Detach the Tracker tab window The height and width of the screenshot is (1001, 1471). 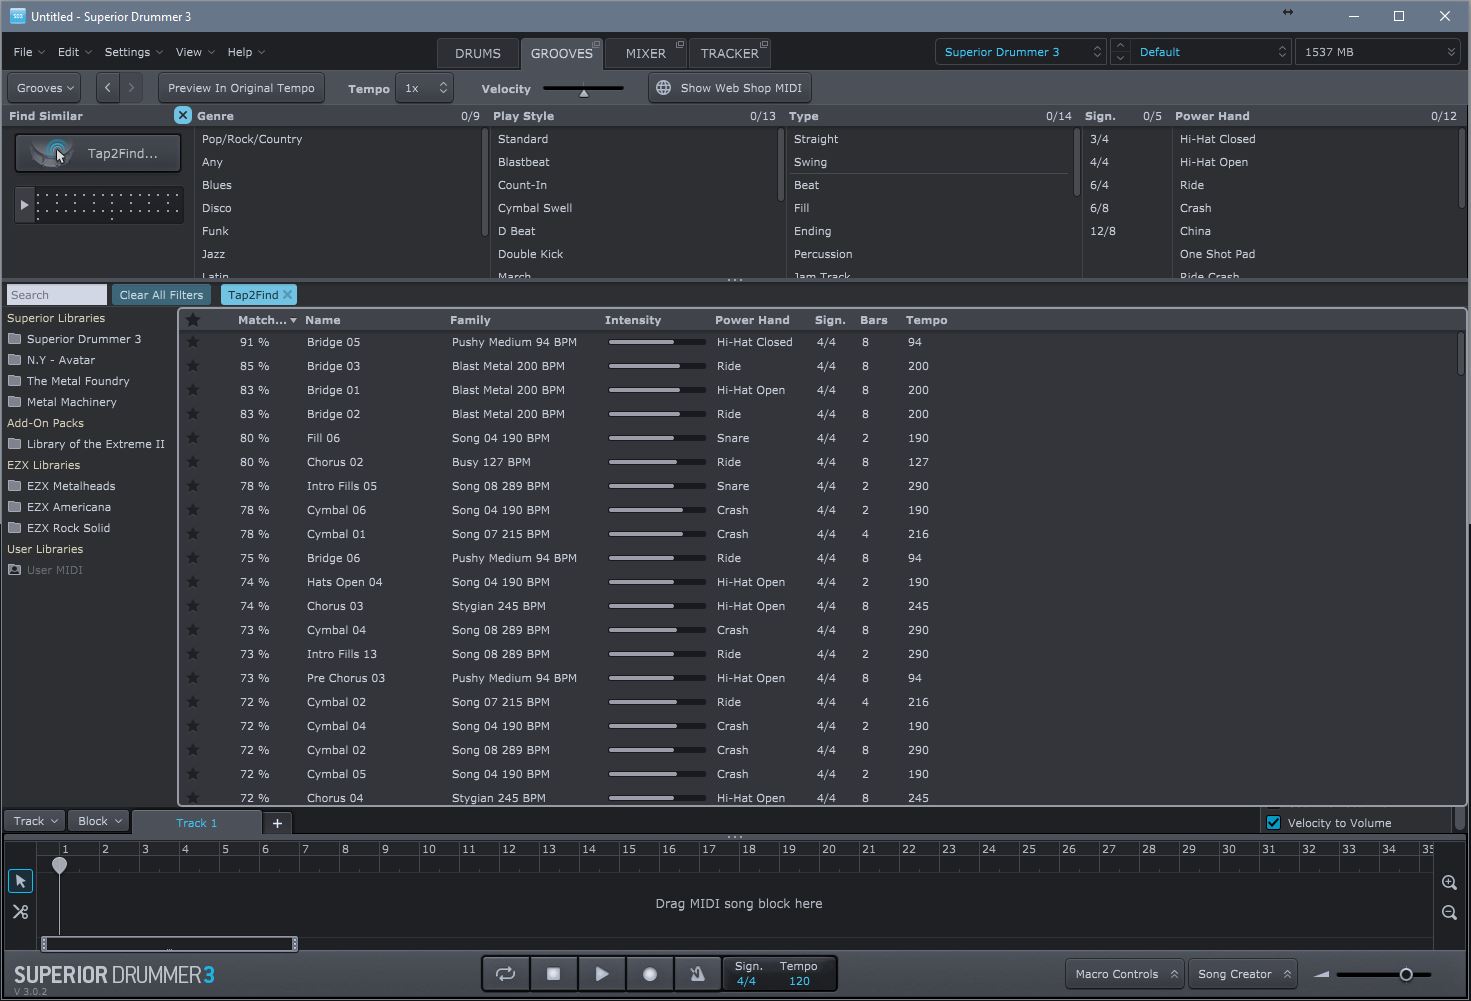(x=764, y=44)
